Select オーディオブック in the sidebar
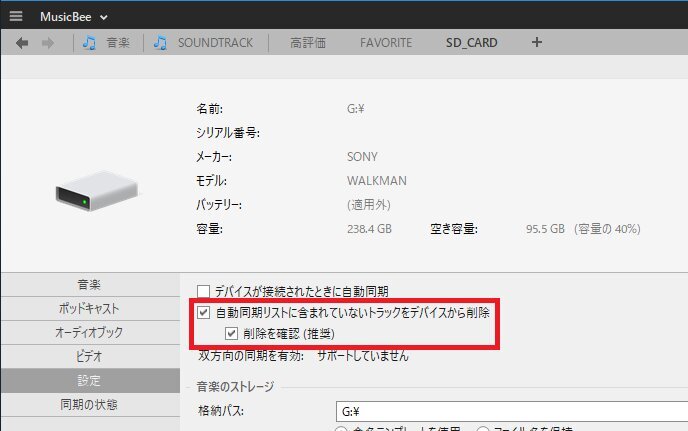 (x=90, y=332)
